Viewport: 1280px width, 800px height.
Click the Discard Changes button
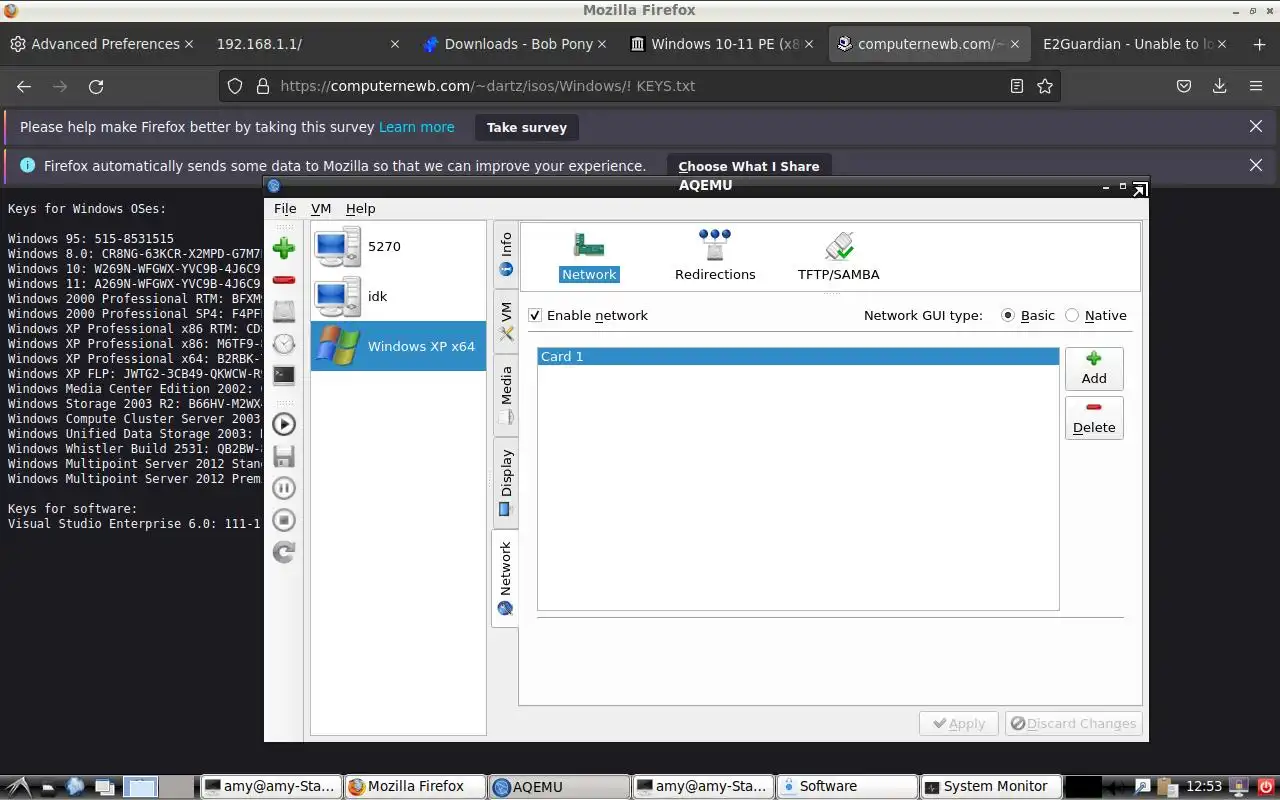point(1073,723)
